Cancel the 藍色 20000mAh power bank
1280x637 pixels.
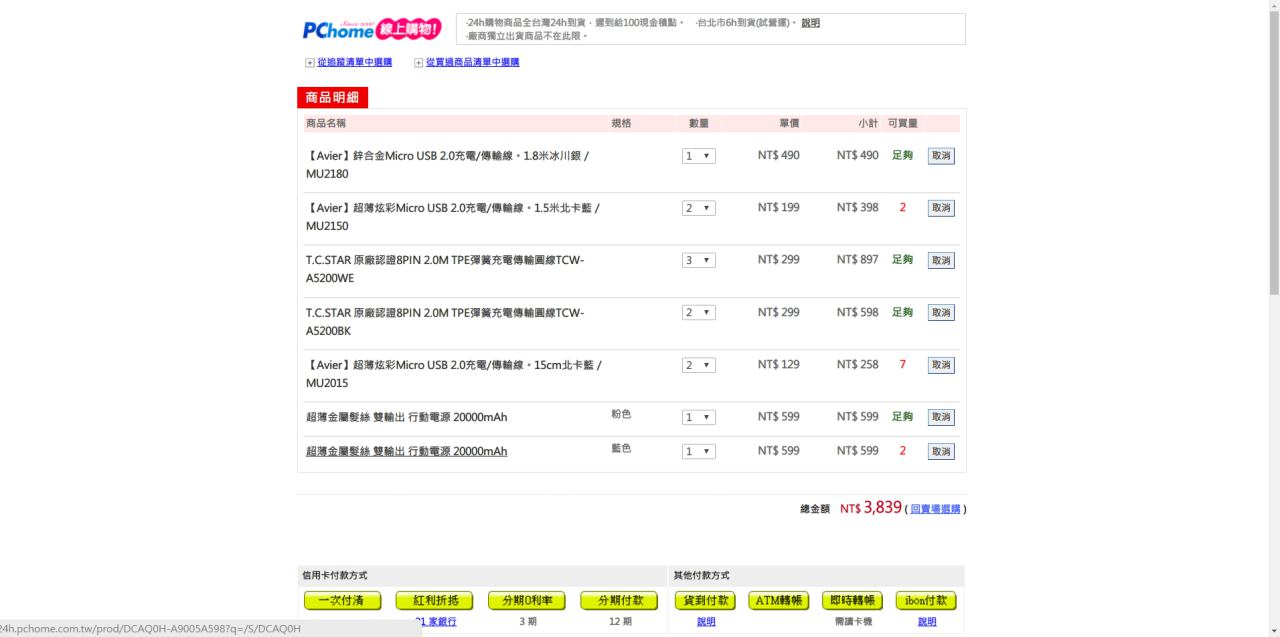(x=941, y=451)
